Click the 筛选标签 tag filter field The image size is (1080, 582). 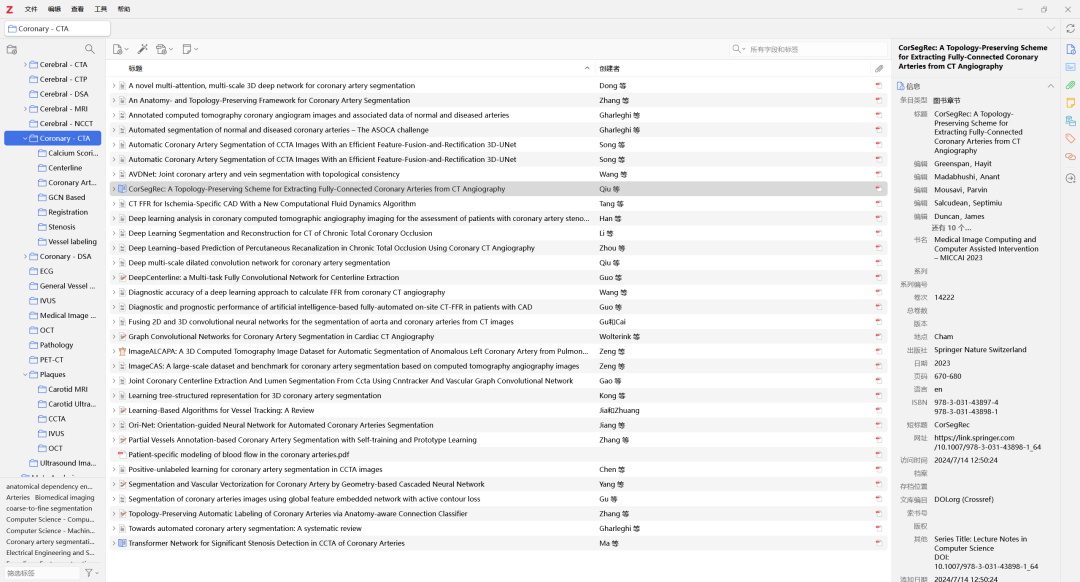[x=43, y=573]
